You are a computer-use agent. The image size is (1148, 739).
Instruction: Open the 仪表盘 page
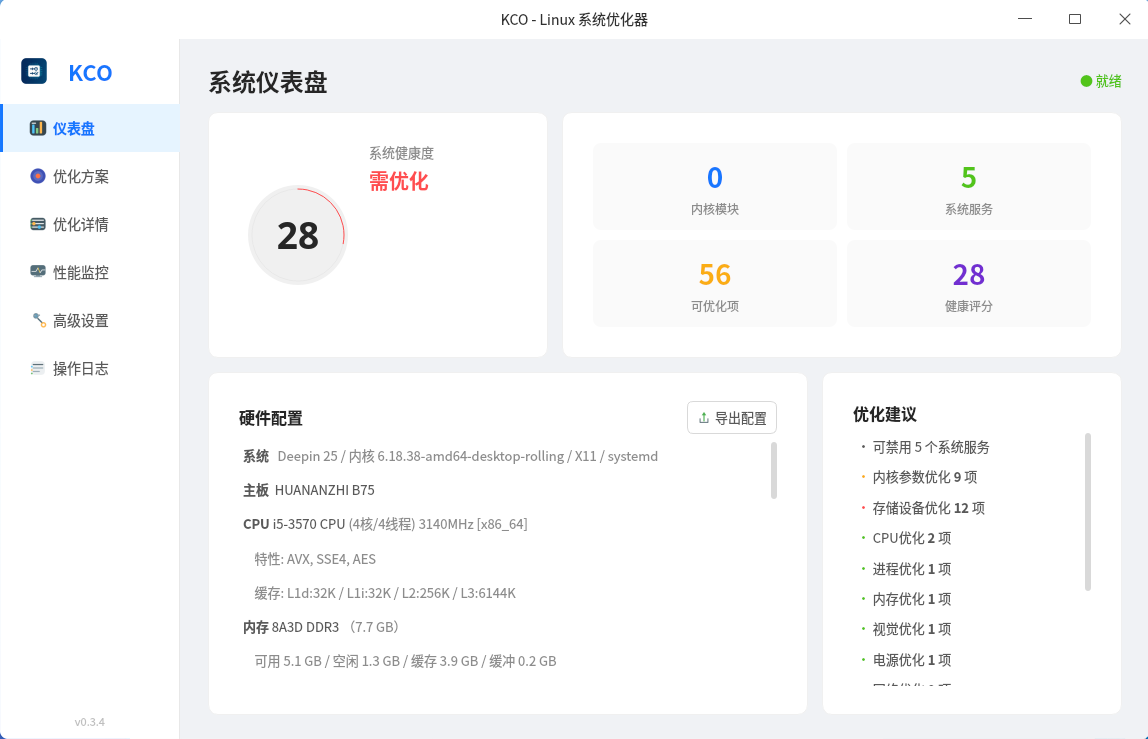click(90, 128)
